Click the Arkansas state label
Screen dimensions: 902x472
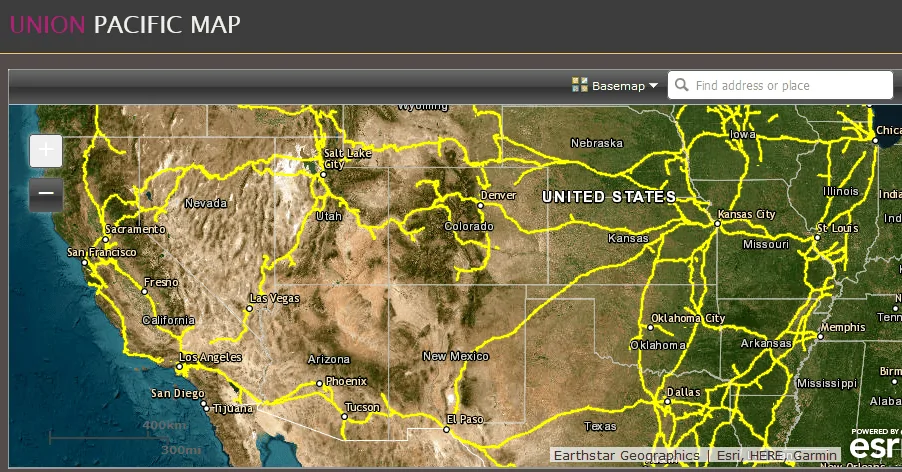766,343
